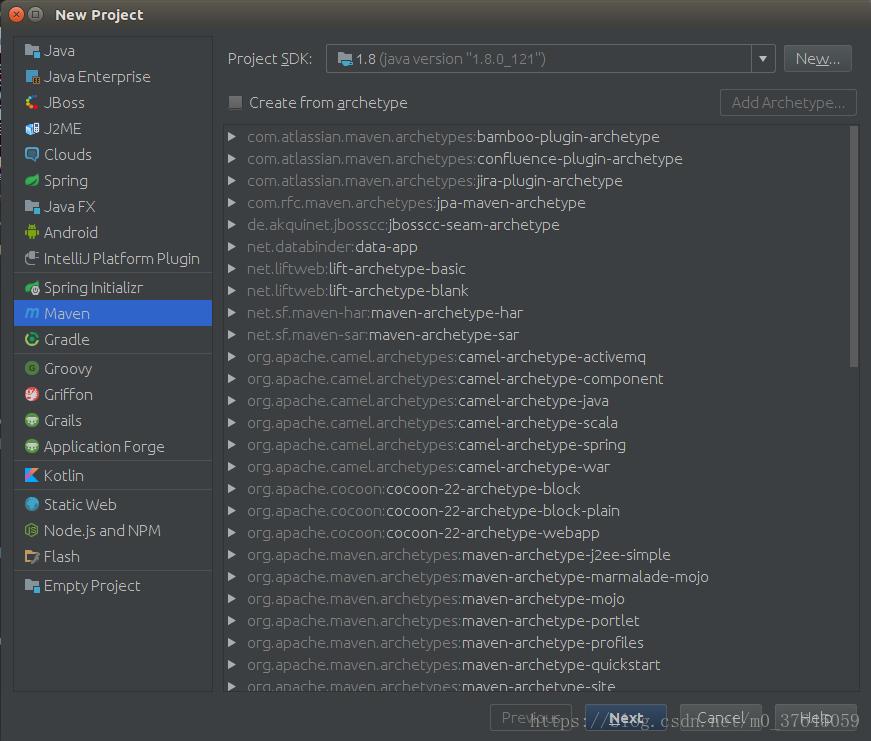Select cocoon-22-archetype-webapp row

pos(537,533)
